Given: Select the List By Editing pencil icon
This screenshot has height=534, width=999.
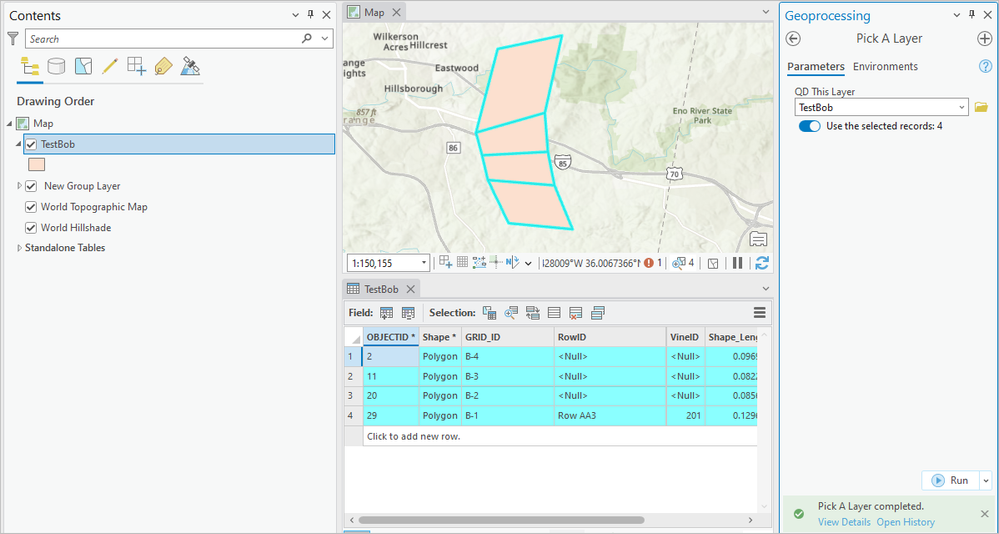Looking at the screenshot, I should click(x=110, y=67).
